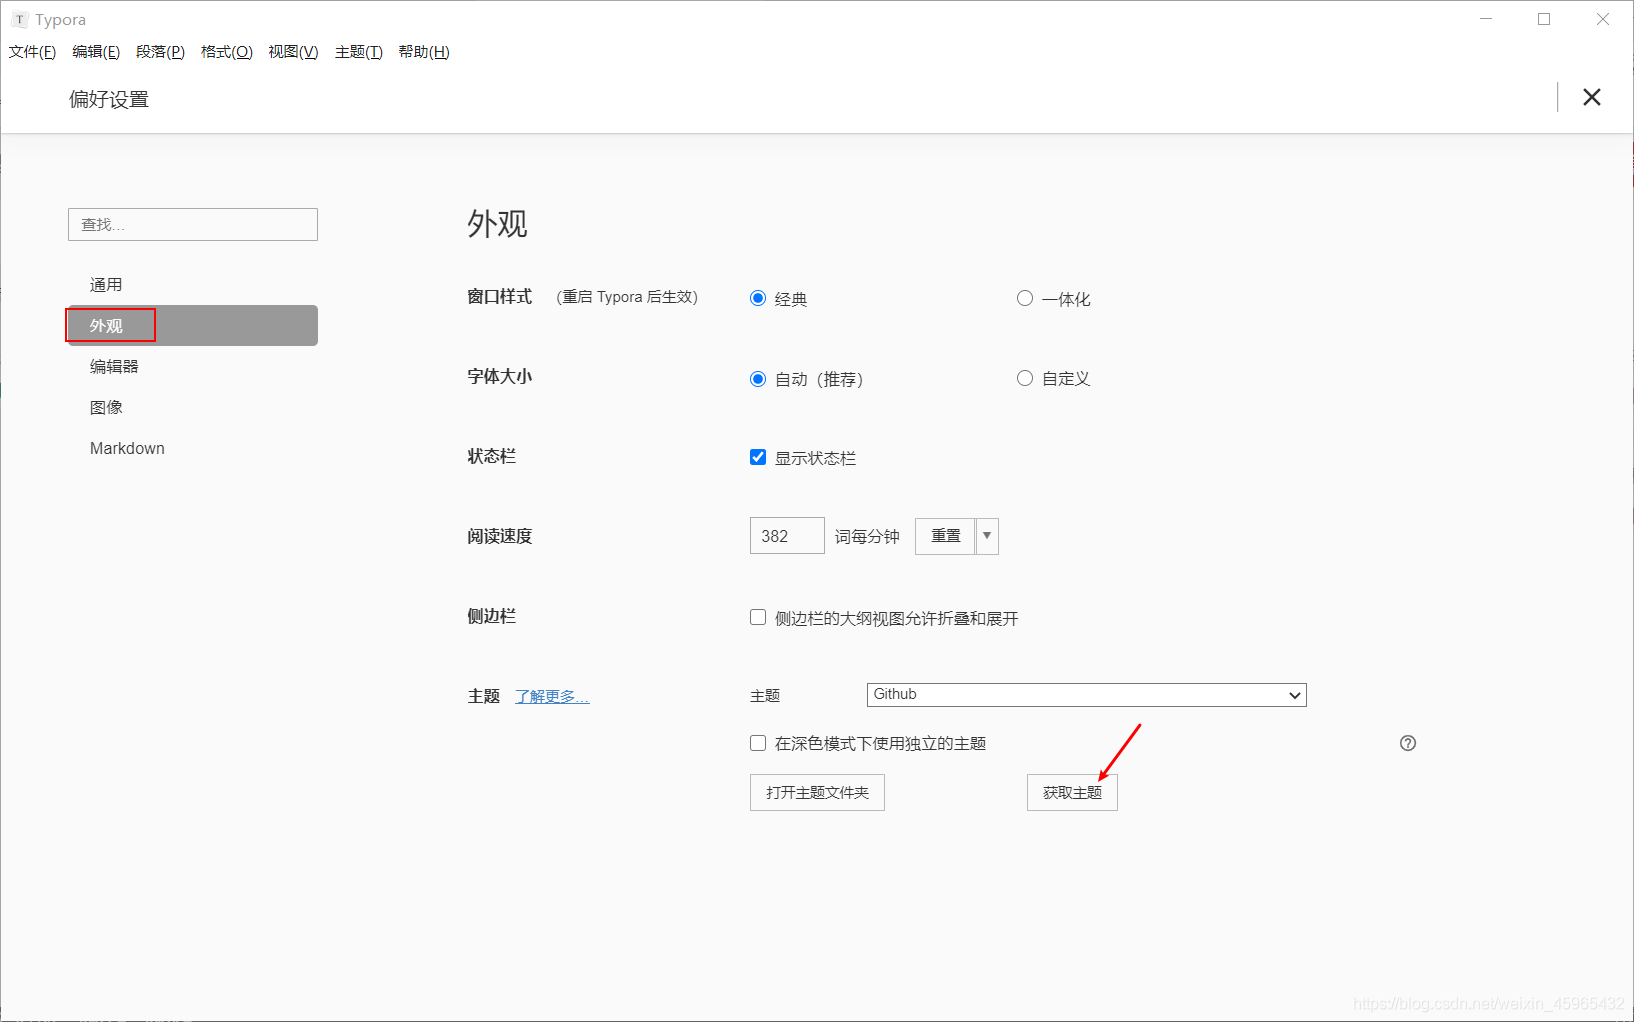
Task: Go to the 编辑器 settings section
Action: pos(192,367)
